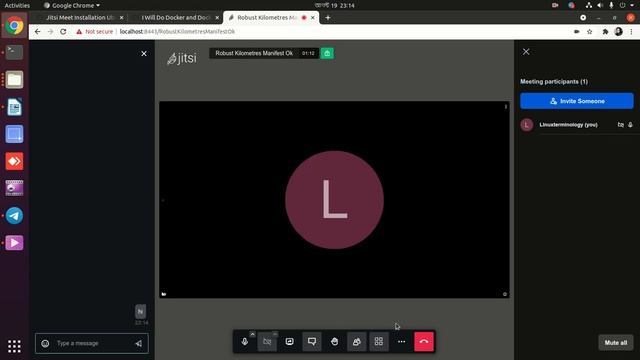Click participant microphone icon for Linuxterminology
Image resolution: width=640 pixels, height=360 pixels.
(630, 125)
